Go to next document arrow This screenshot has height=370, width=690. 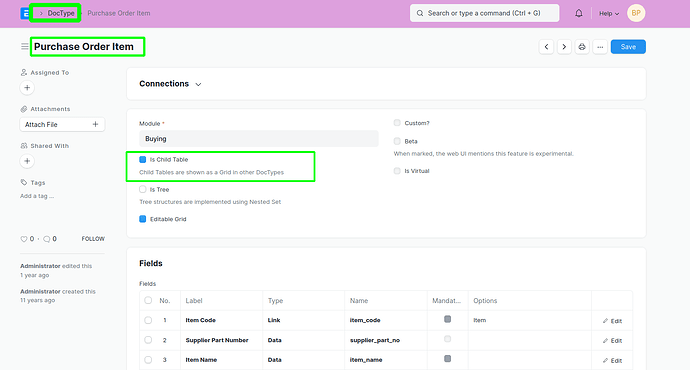pyautogui.click(x=564, y=47)
